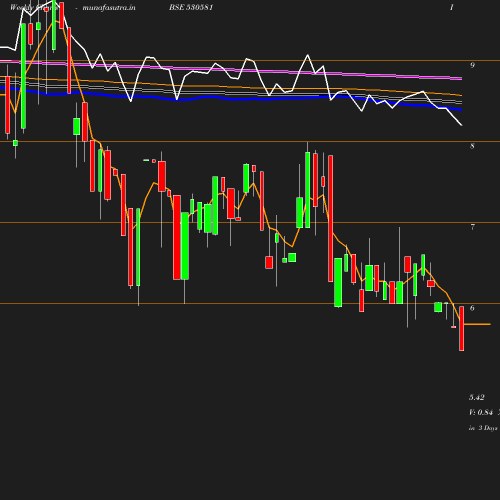This screenshot has height=500, width=500.
Task: Click the '3 Days' text
Action: click(x=488, y=428)
